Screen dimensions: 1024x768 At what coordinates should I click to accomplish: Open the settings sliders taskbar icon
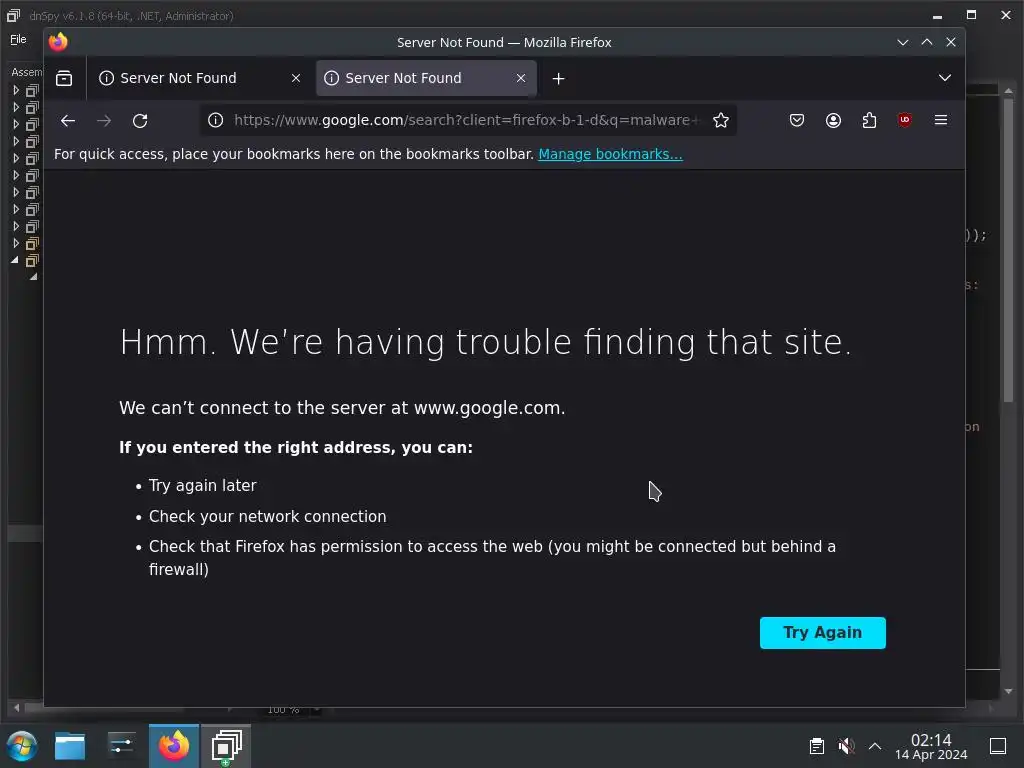pos(121,746)
